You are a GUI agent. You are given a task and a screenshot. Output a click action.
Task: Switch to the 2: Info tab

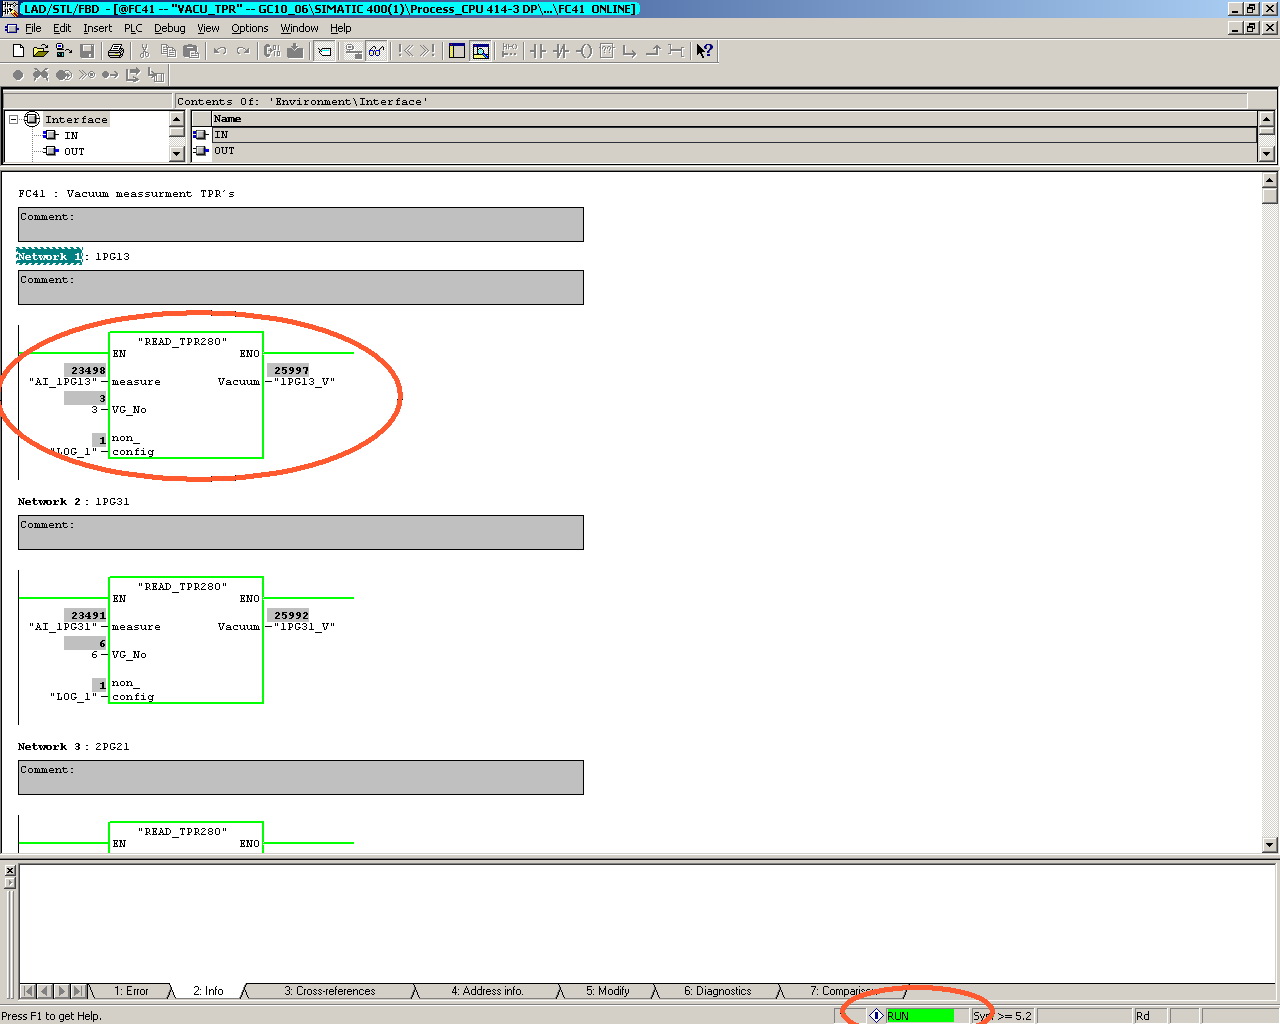[208, 991]
